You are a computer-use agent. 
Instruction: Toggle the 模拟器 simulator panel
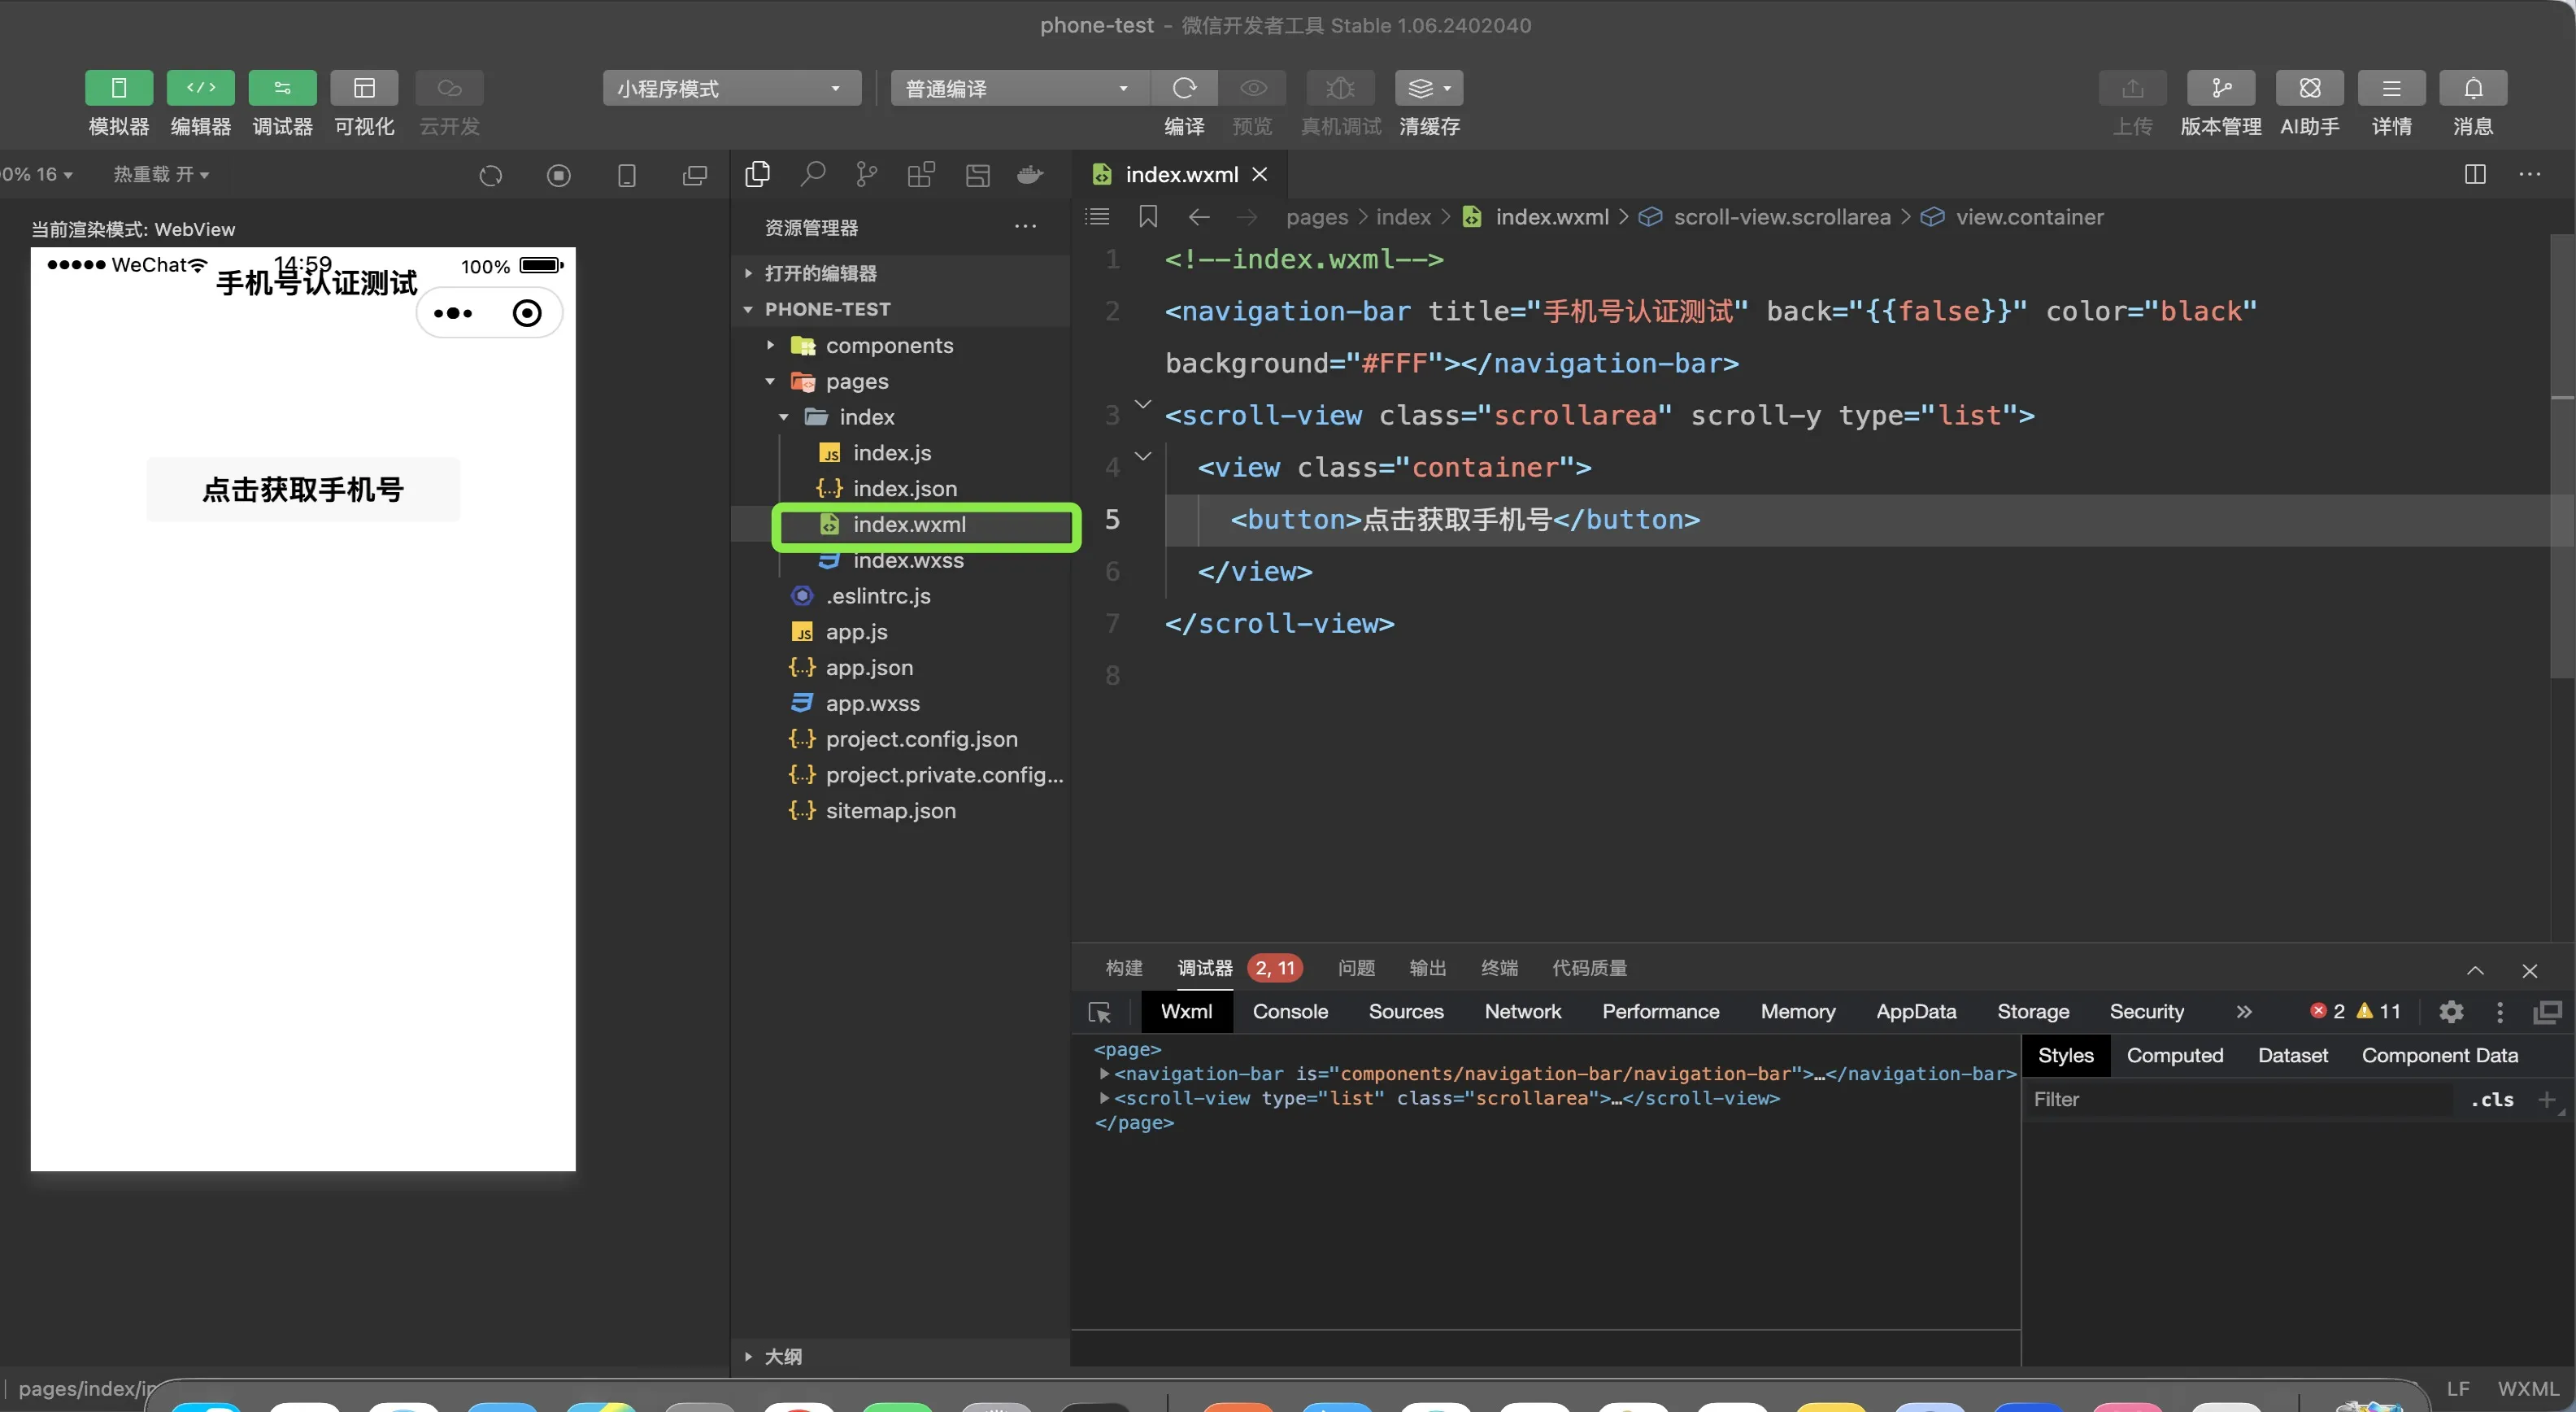[x=118, y=88]
